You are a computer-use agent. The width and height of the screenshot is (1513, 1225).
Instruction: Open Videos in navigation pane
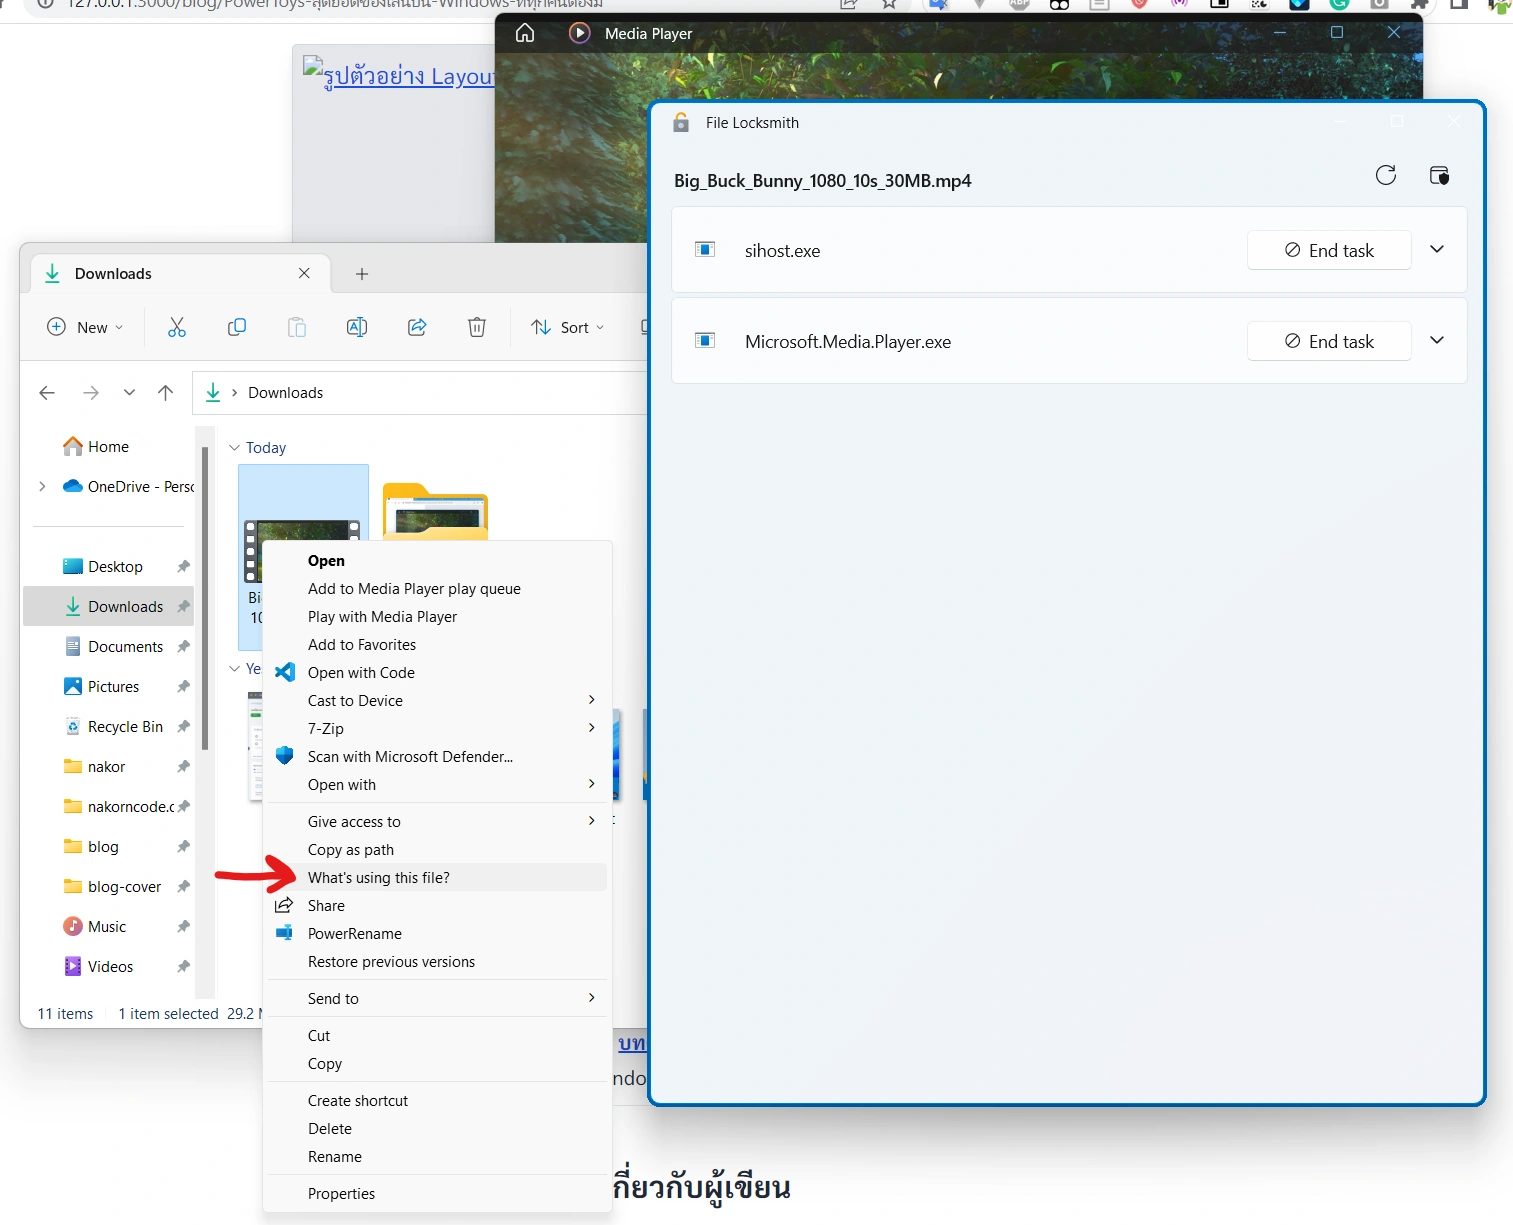(108, 967)
